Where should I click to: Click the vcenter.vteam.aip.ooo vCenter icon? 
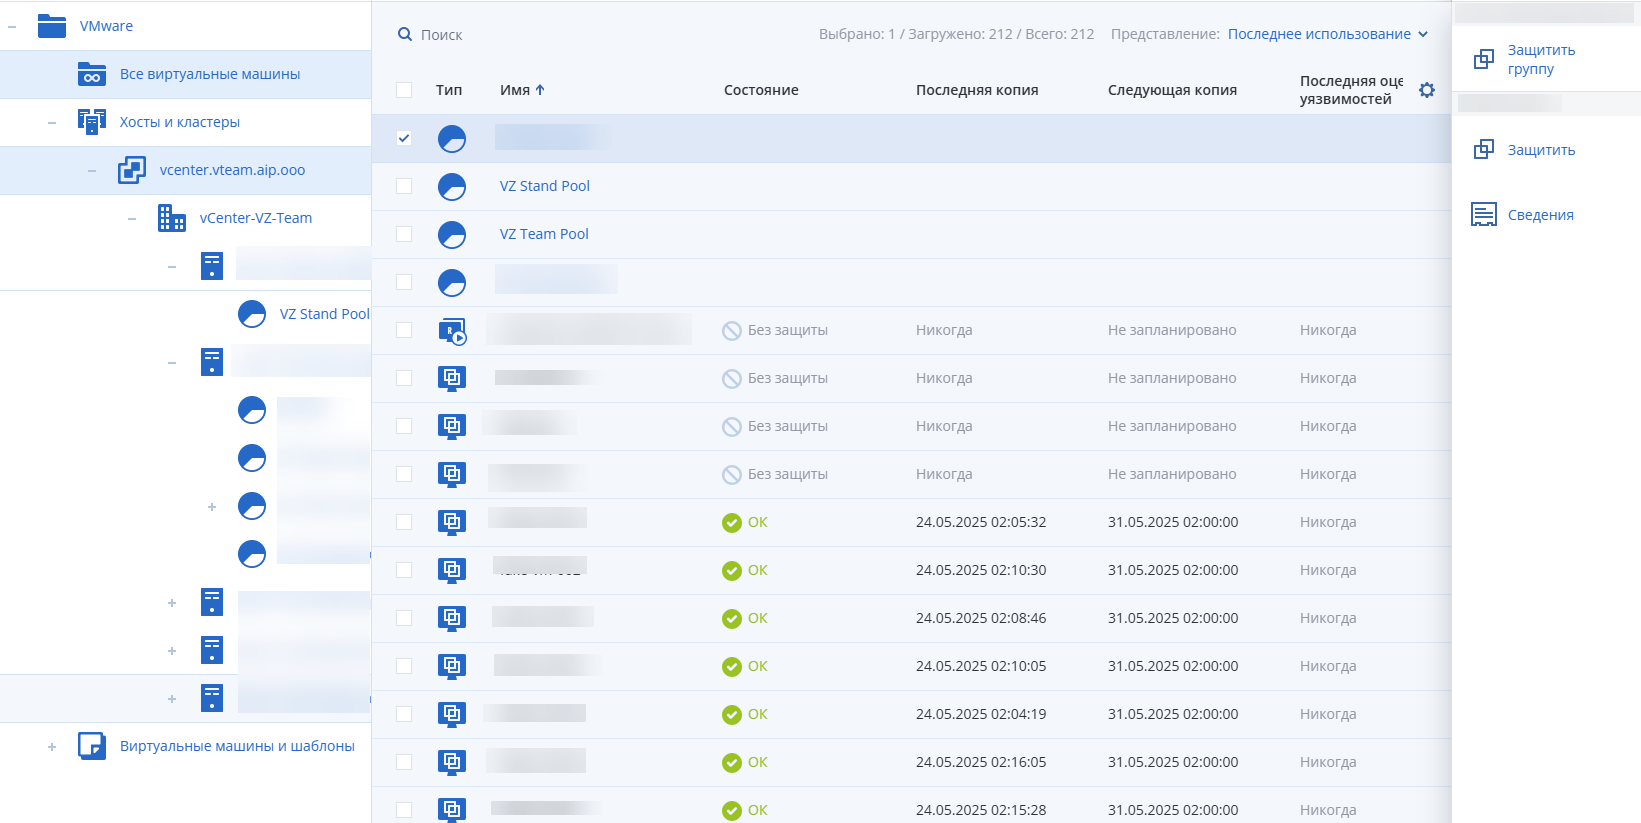tap(132, 170)
